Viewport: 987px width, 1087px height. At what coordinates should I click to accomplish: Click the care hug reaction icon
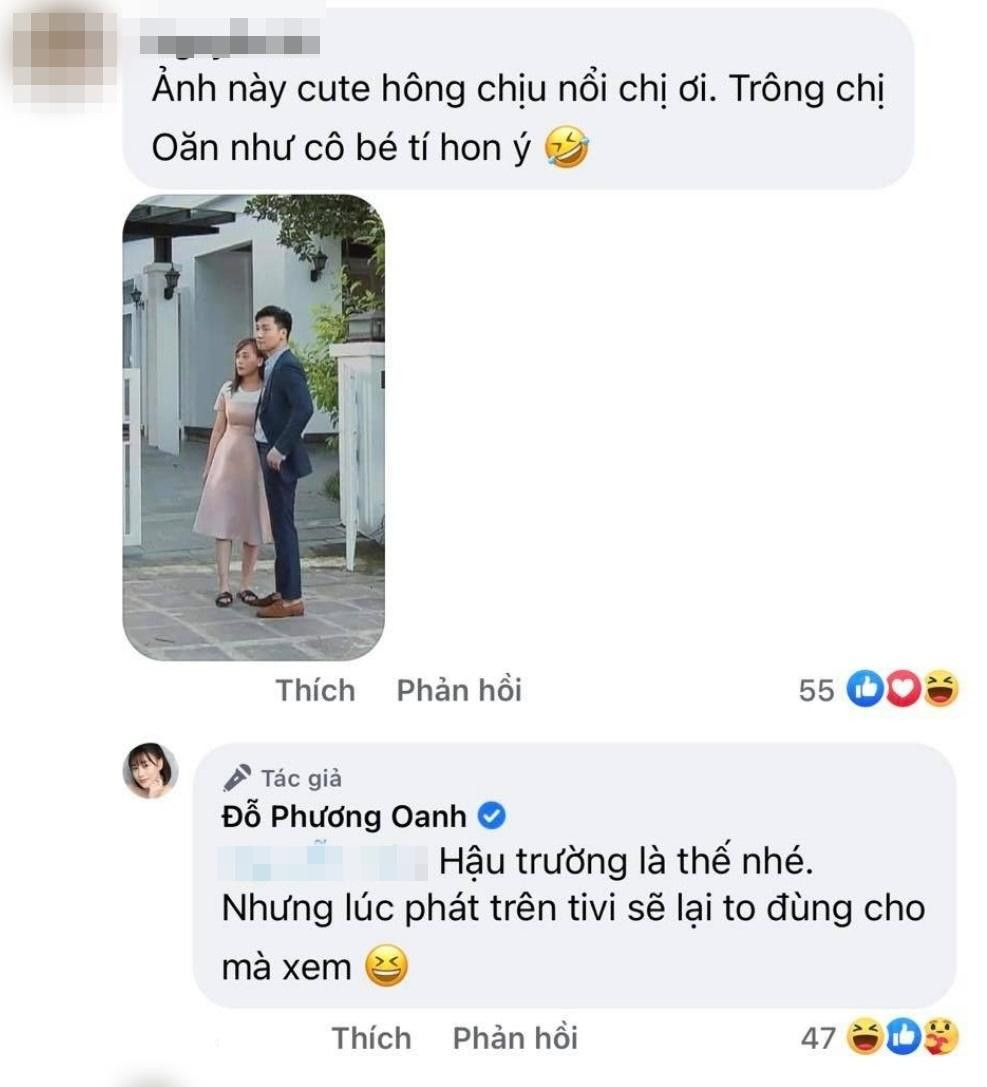click(941, 1037)
